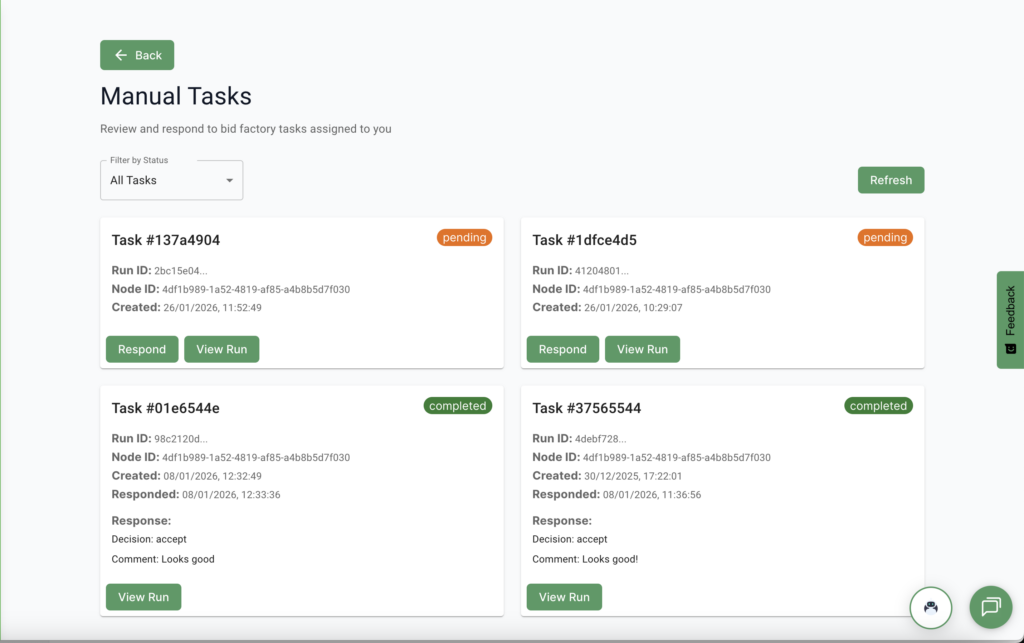This screenshot has width=1024, height=643.
Task: Open the chat bubble widget icon
Action: pyautogui.click(x=990, y=607)
